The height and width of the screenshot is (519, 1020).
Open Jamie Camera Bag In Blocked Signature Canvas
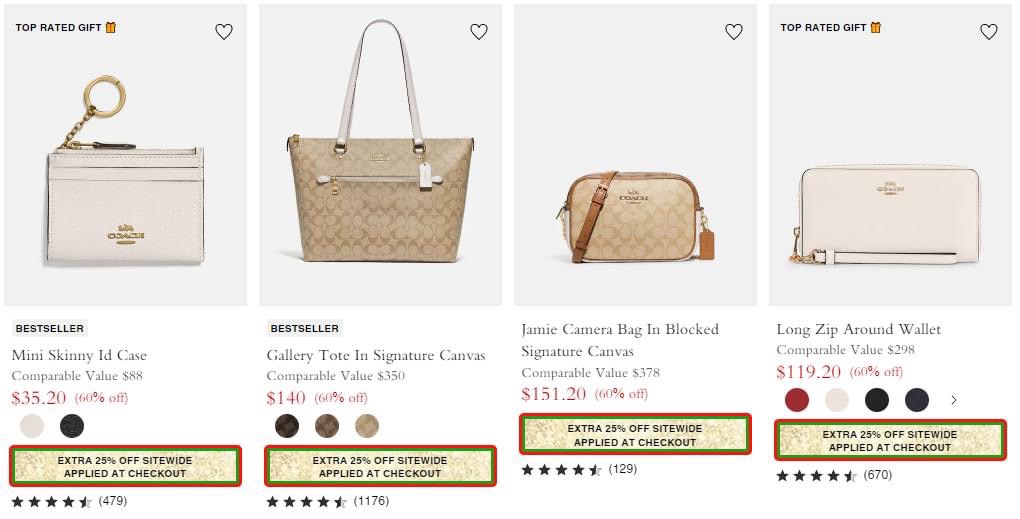pyautogui.click(x=620, y=340)
